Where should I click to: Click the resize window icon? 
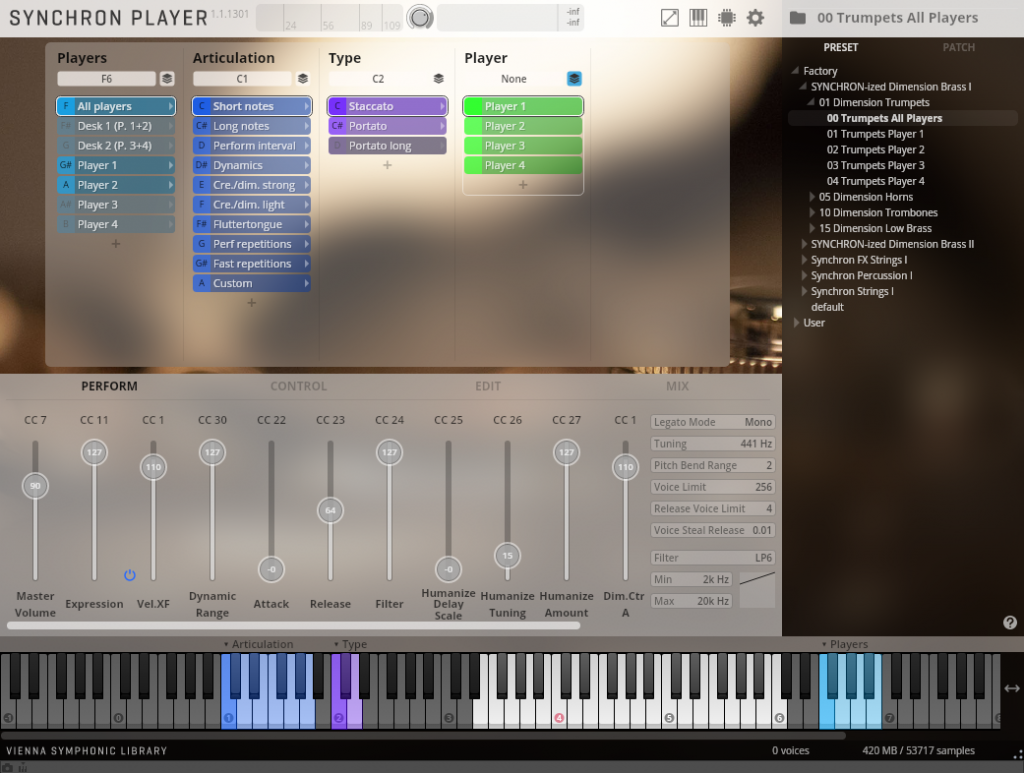pos(670,18)
